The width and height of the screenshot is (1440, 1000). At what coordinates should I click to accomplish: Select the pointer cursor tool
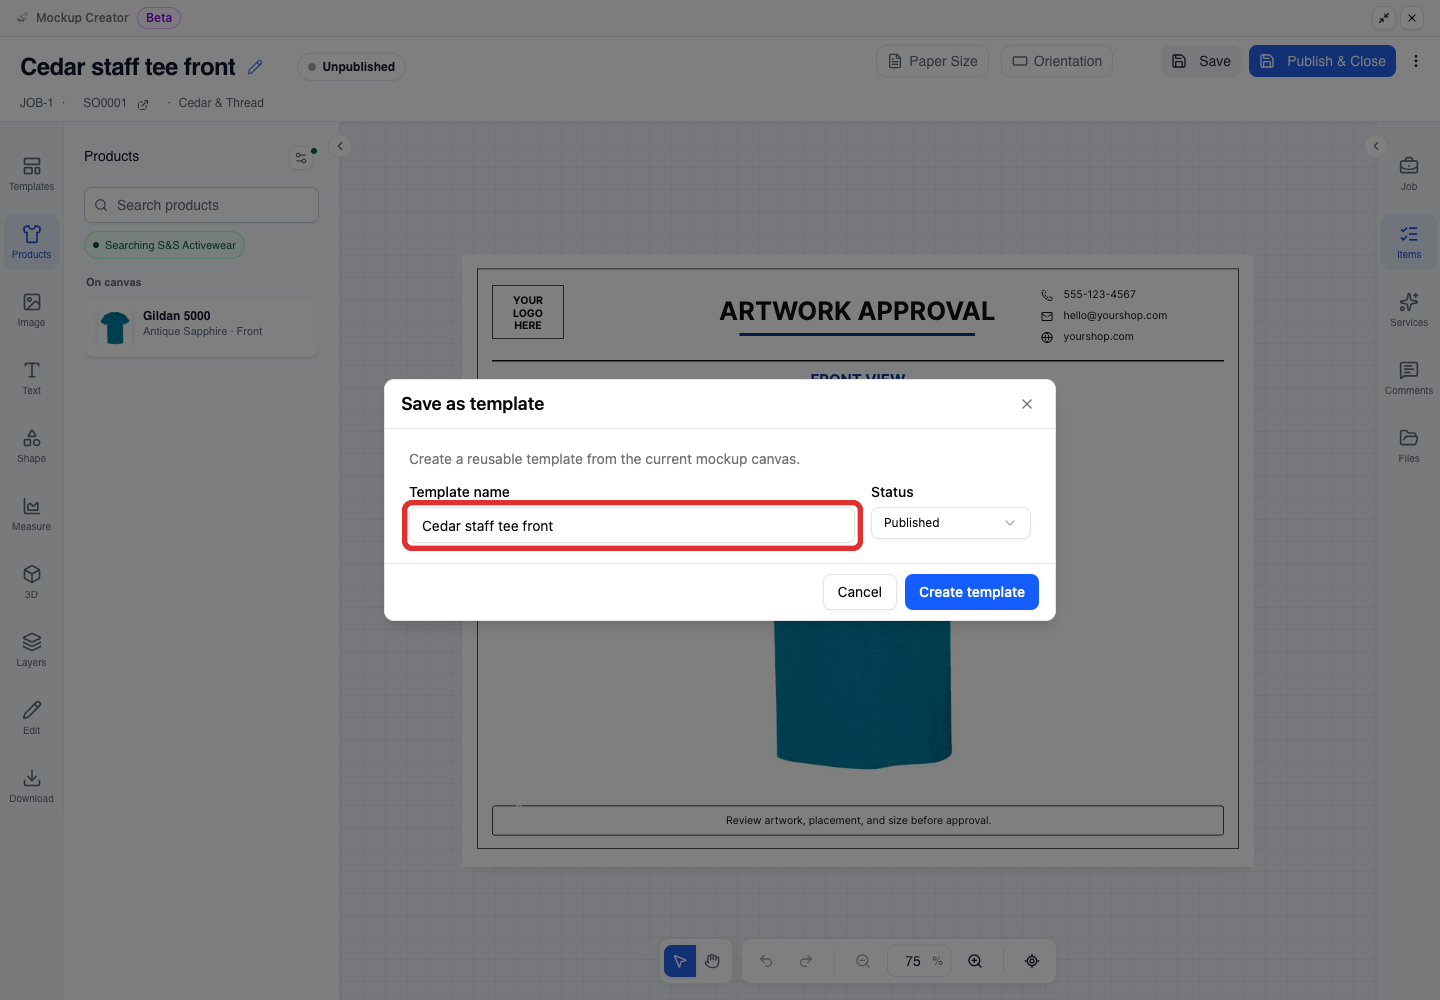coord(680,961)
